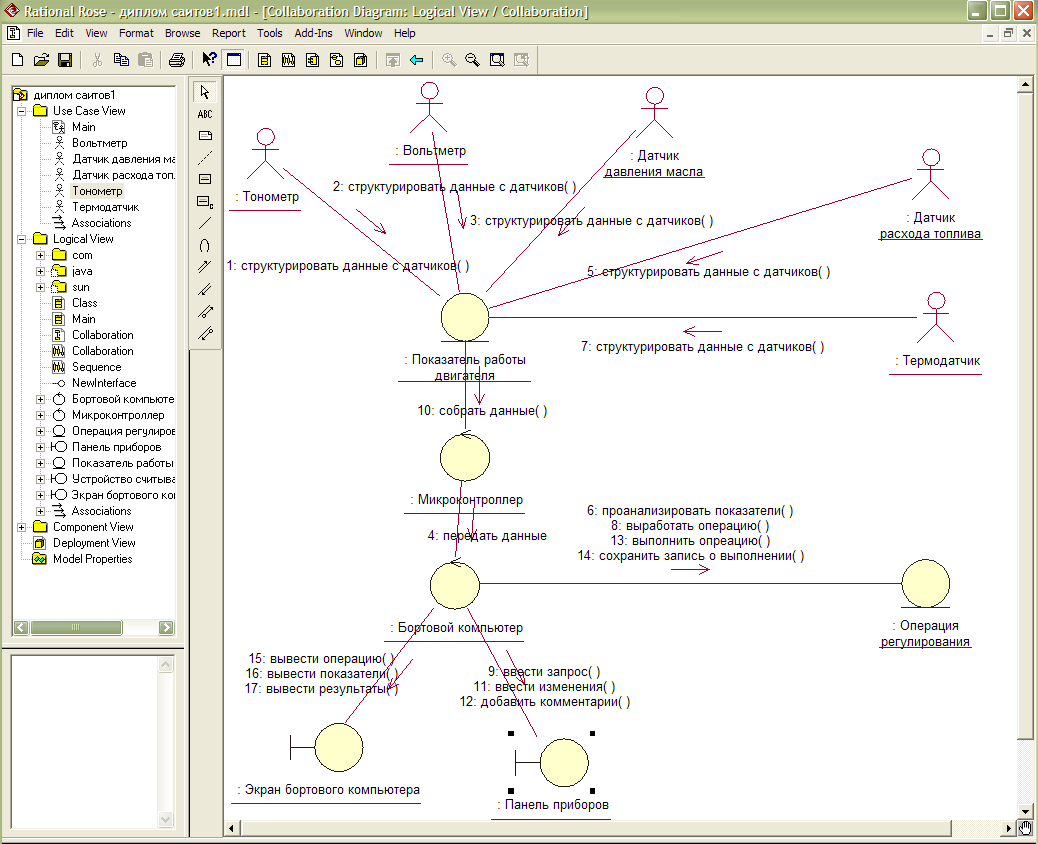Select the Object tool in the toolbox
The height and width of the screenshot is (844, 1038).
[x=205, y=179]
